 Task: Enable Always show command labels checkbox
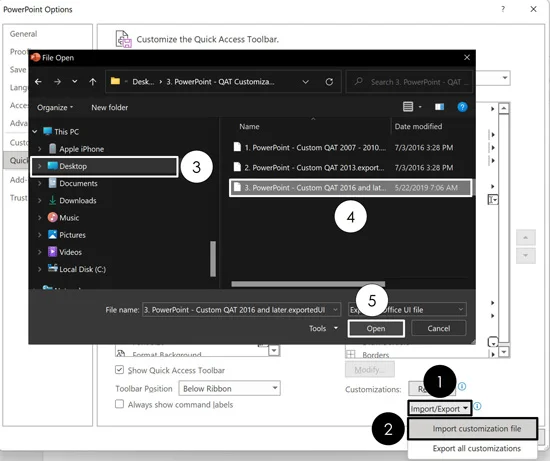[x=119, y=404]
